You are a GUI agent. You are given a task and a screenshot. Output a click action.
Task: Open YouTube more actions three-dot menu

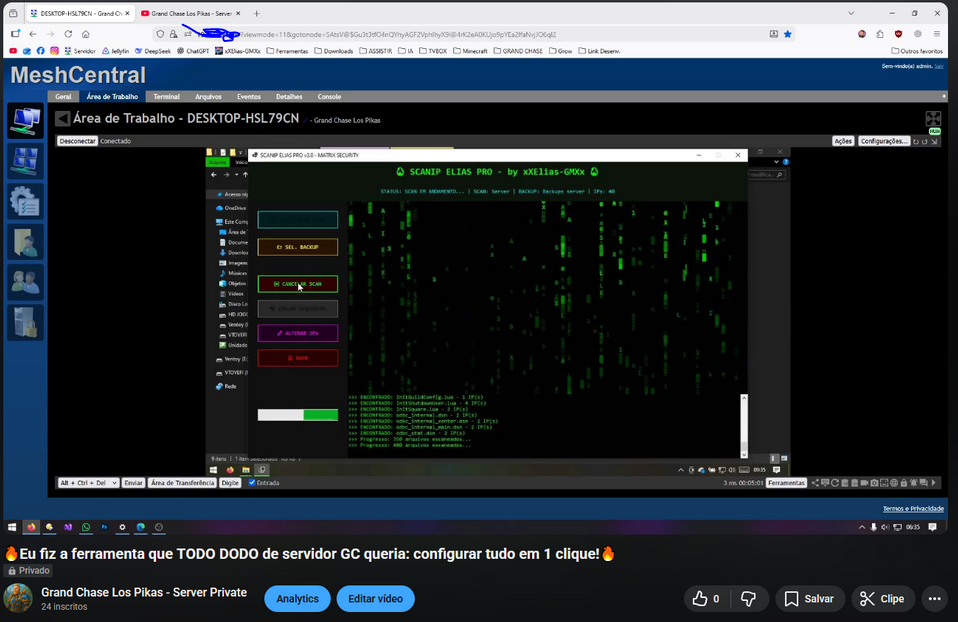pos(934,599)
